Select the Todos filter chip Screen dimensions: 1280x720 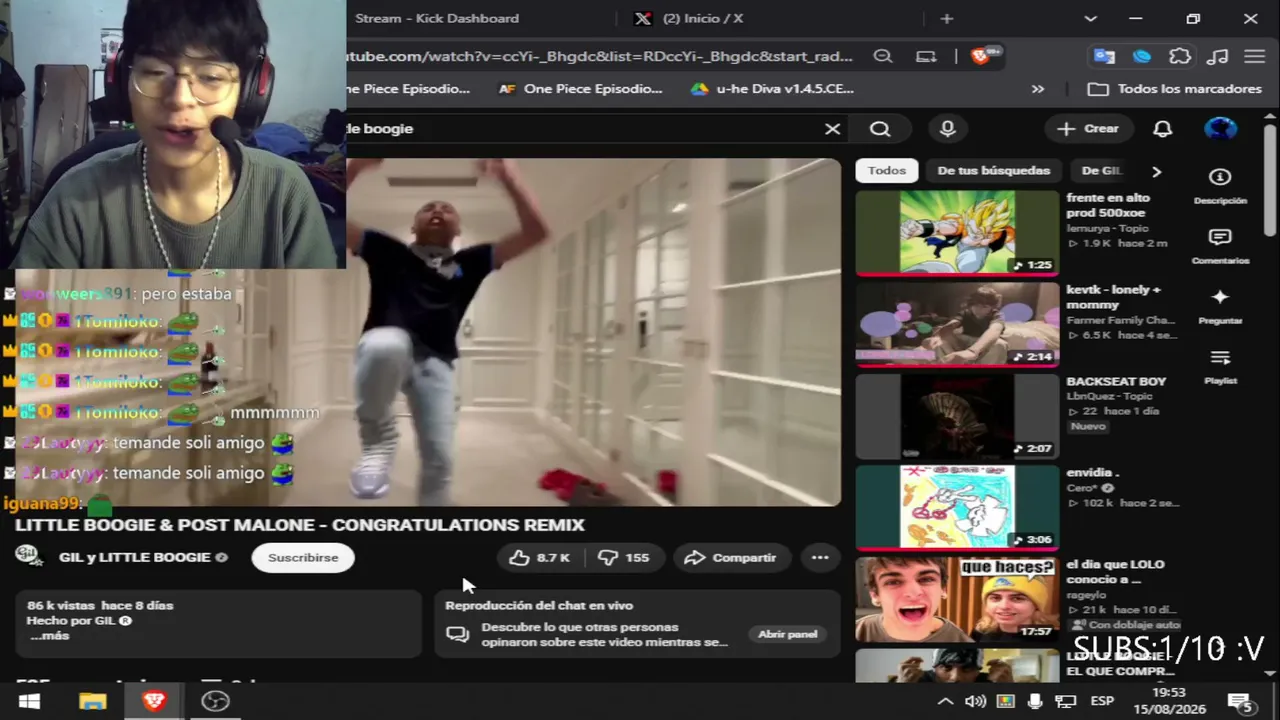pos(886,171)
